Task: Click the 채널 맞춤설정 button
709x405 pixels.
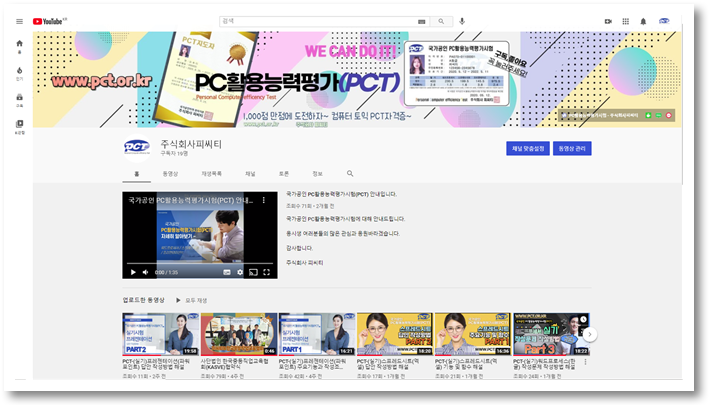Action: 528,148
